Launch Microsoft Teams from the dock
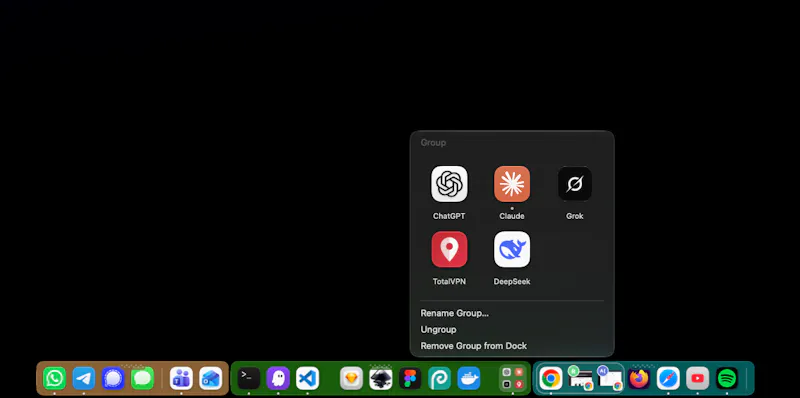This screenshot has width=800, height=398. point(181,379)
